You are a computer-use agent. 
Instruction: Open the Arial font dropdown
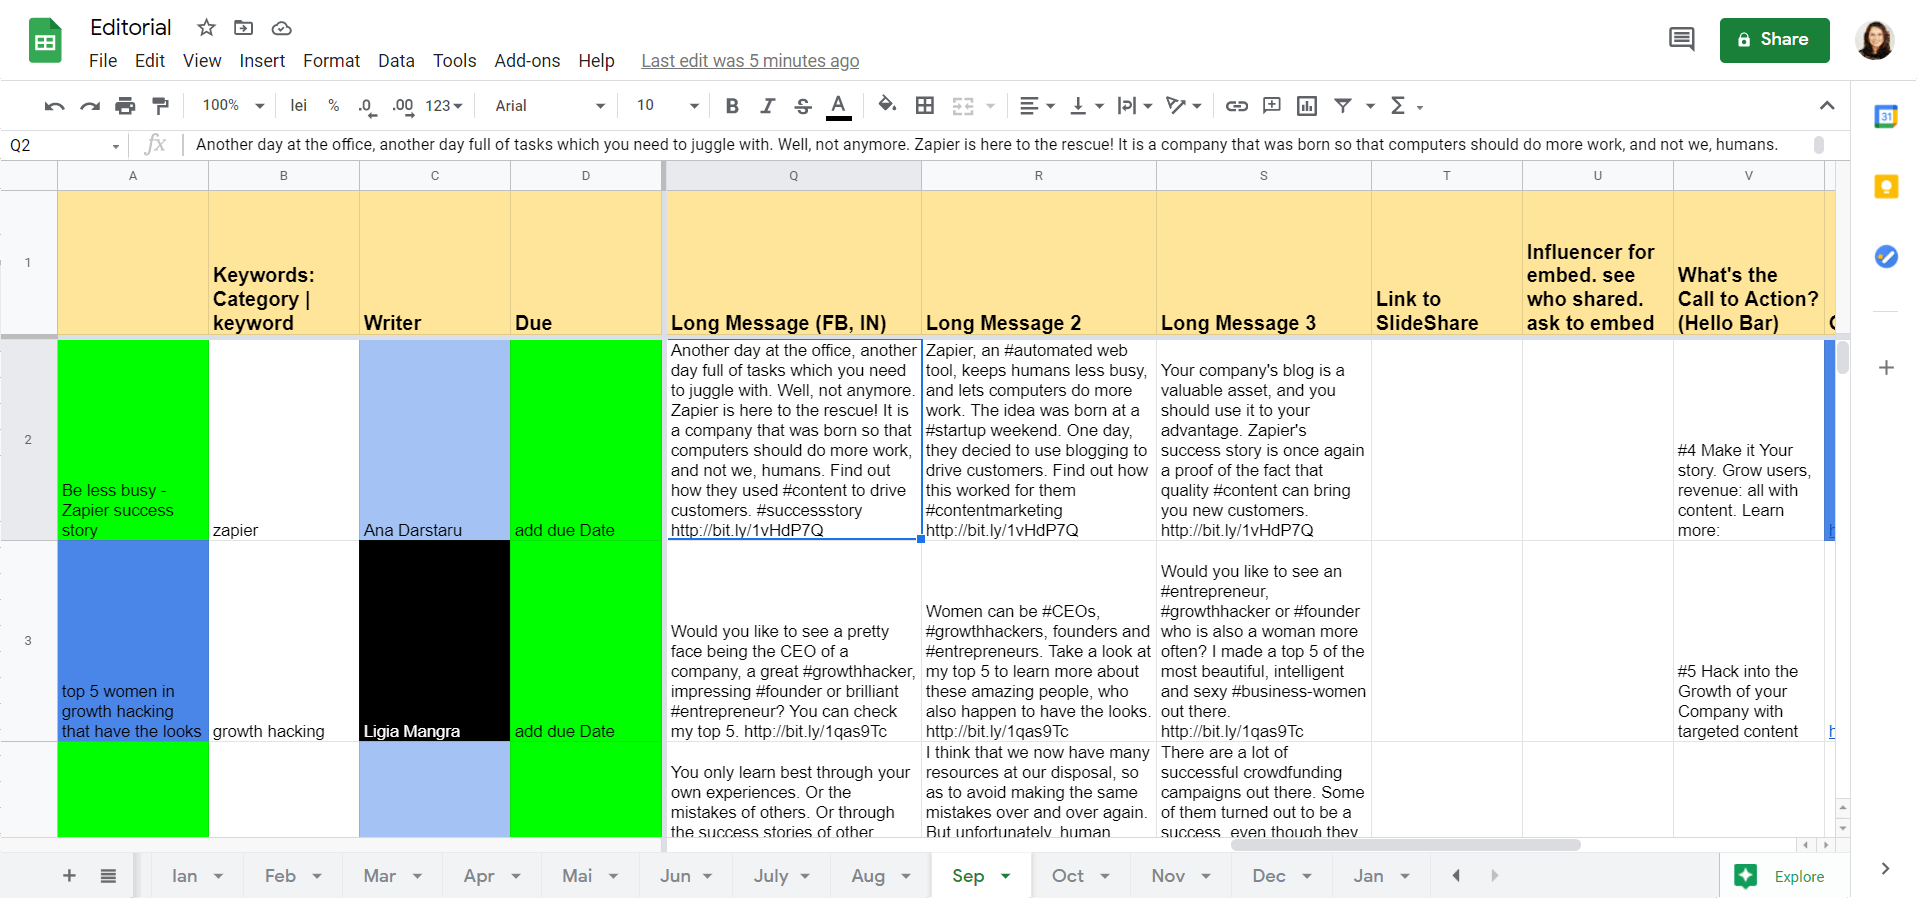tap(550, 106)
